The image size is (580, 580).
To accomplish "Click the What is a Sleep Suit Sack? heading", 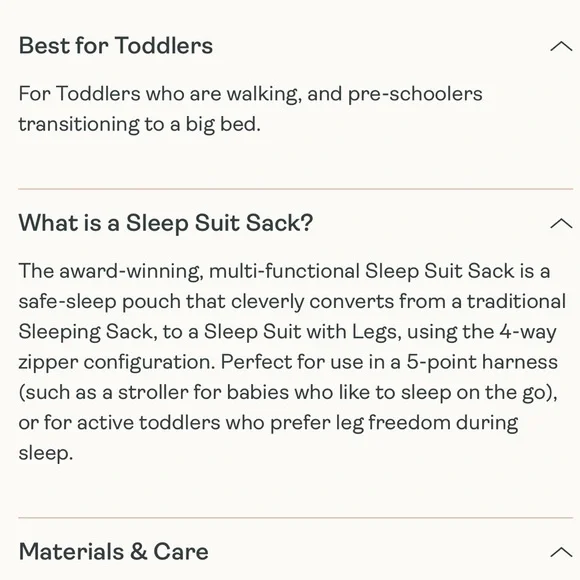I will (x=166, y=223).
